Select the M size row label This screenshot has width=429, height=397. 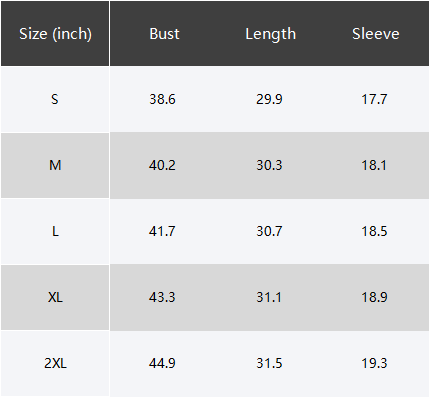pos(55,165)
